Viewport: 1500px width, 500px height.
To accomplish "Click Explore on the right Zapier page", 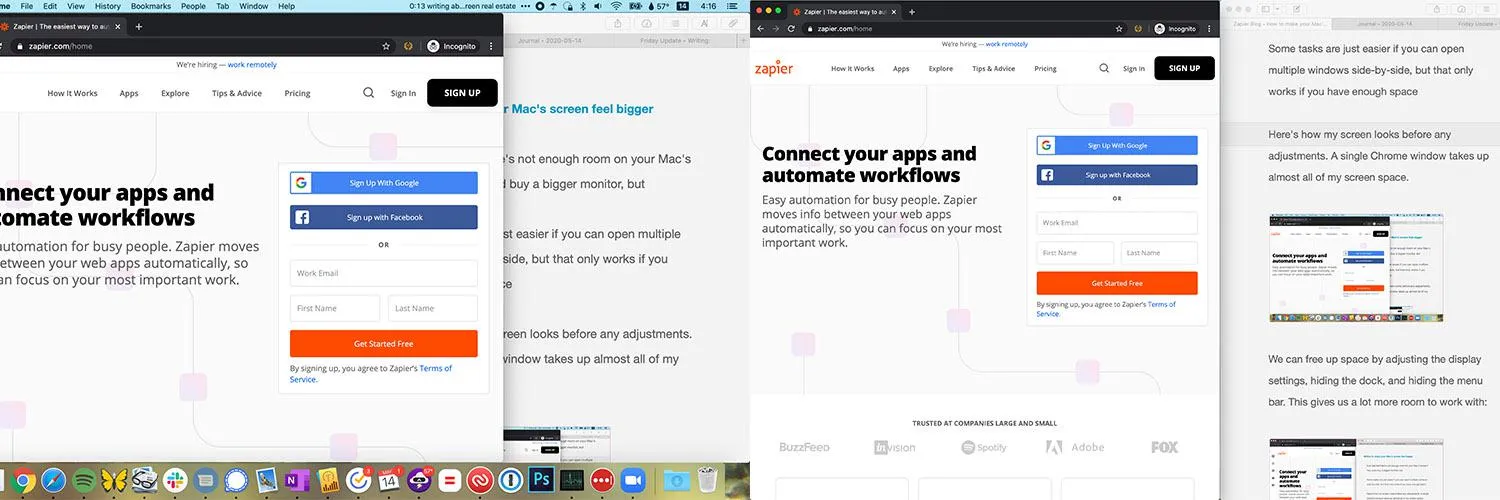I will point(940,69).
